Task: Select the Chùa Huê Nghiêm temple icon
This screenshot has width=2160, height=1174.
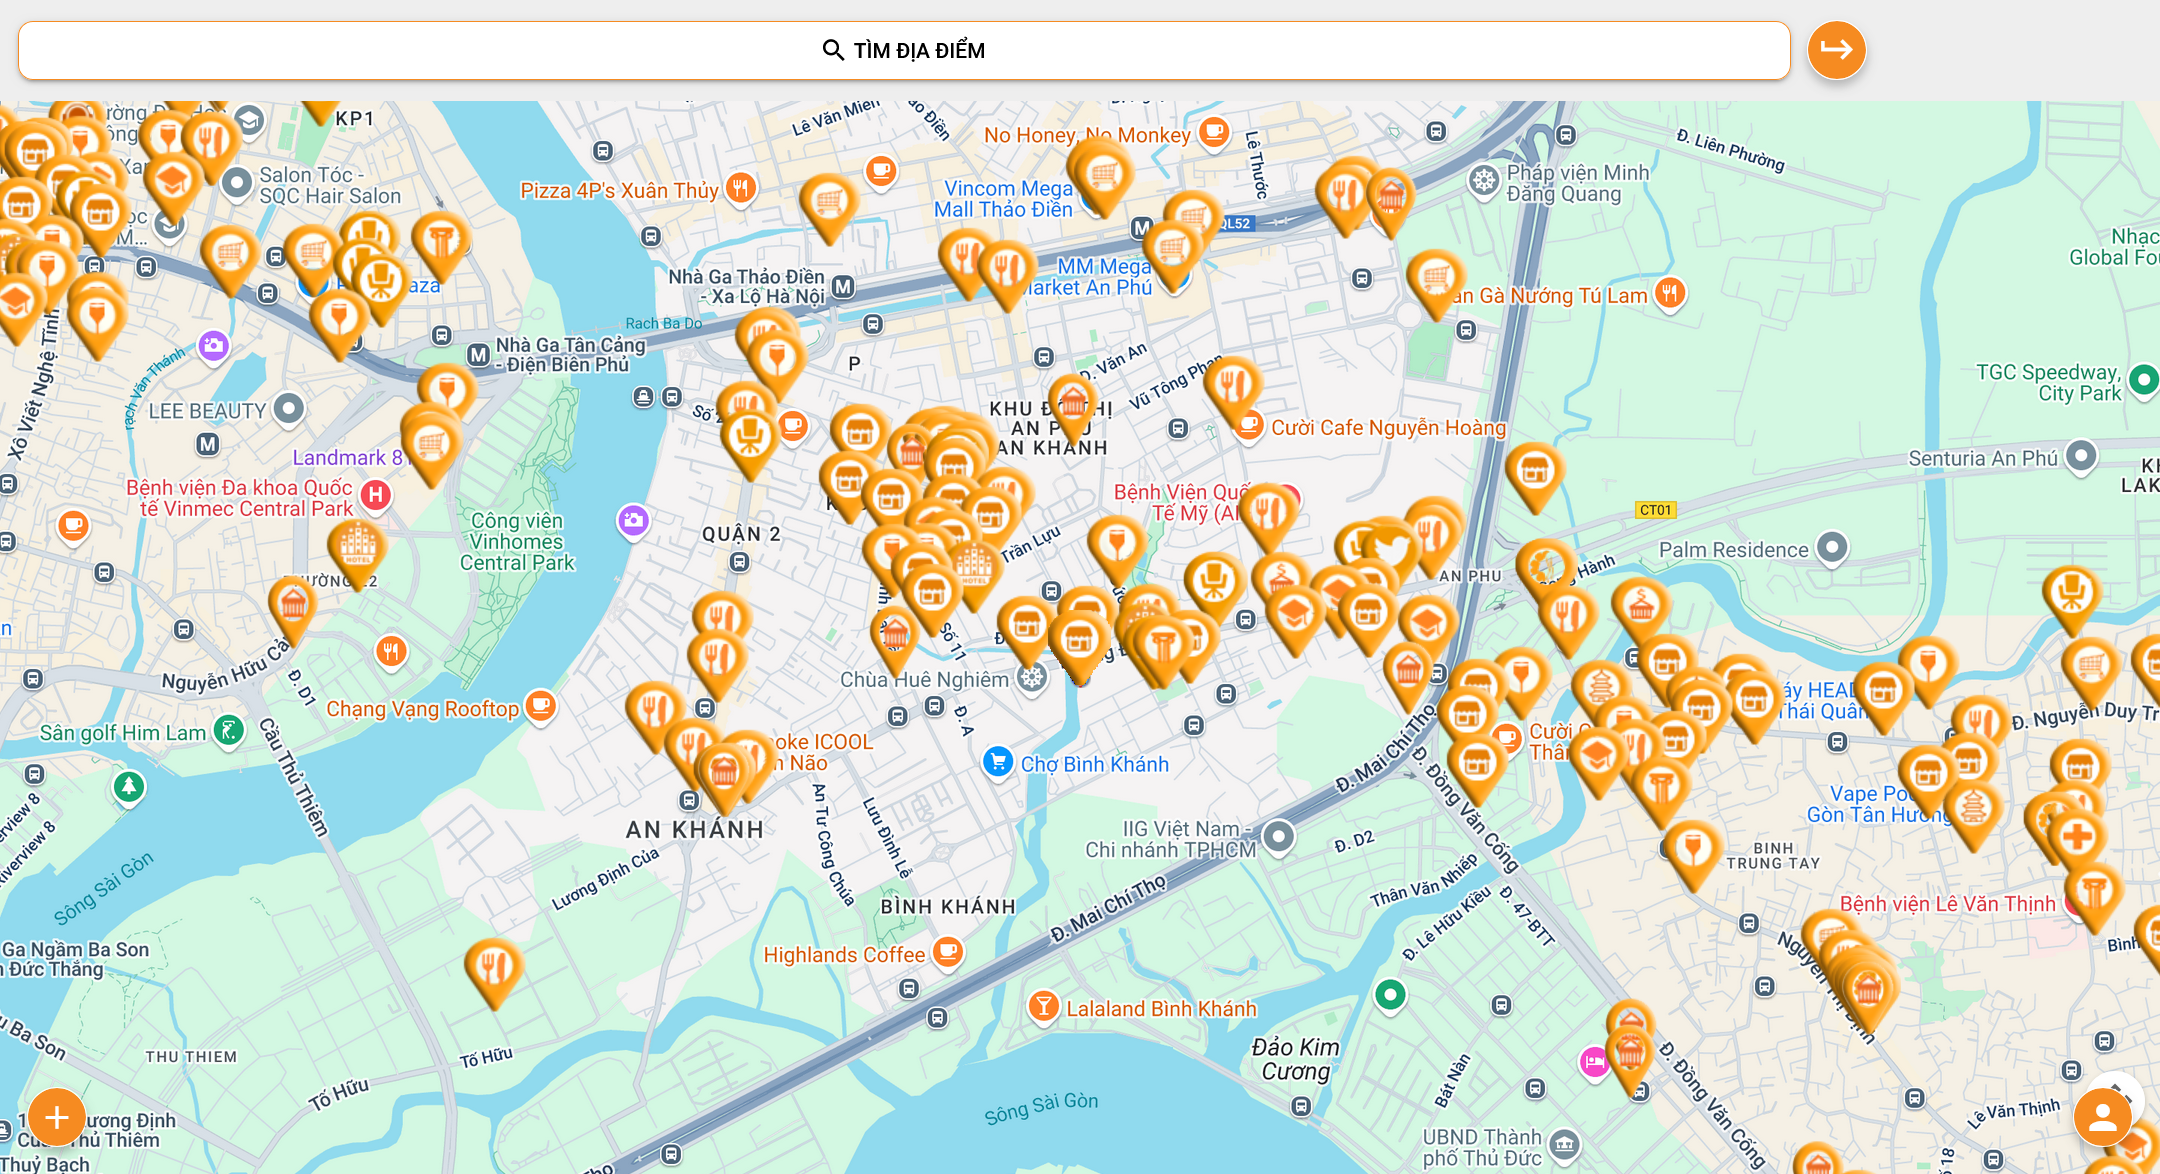Action: (x=1031, y=678)
